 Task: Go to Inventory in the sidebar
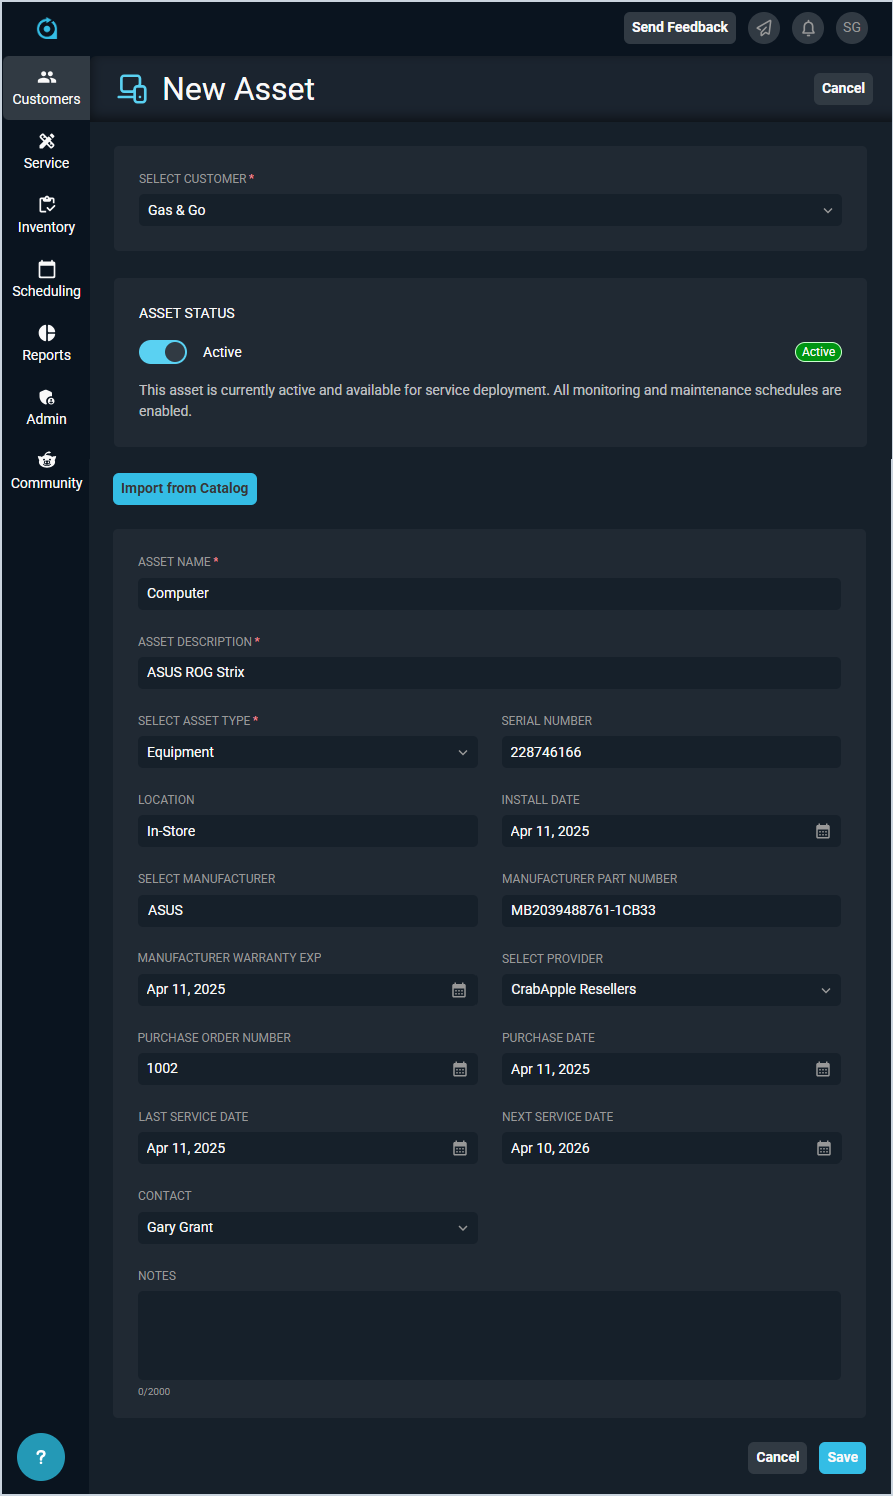click(46, 215)
